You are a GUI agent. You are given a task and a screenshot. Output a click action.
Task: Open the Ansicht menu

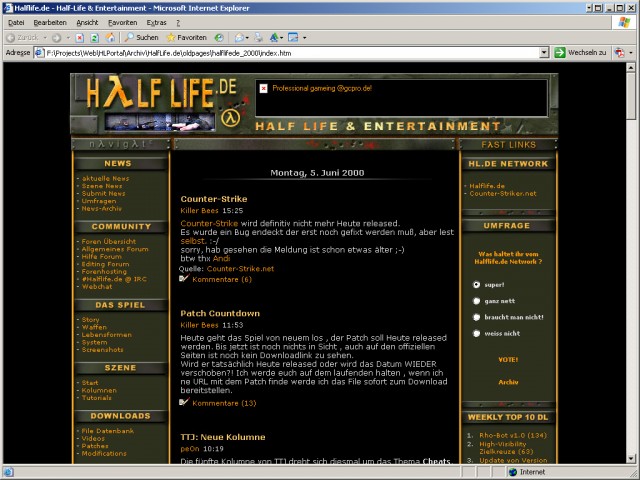[87, 23]
